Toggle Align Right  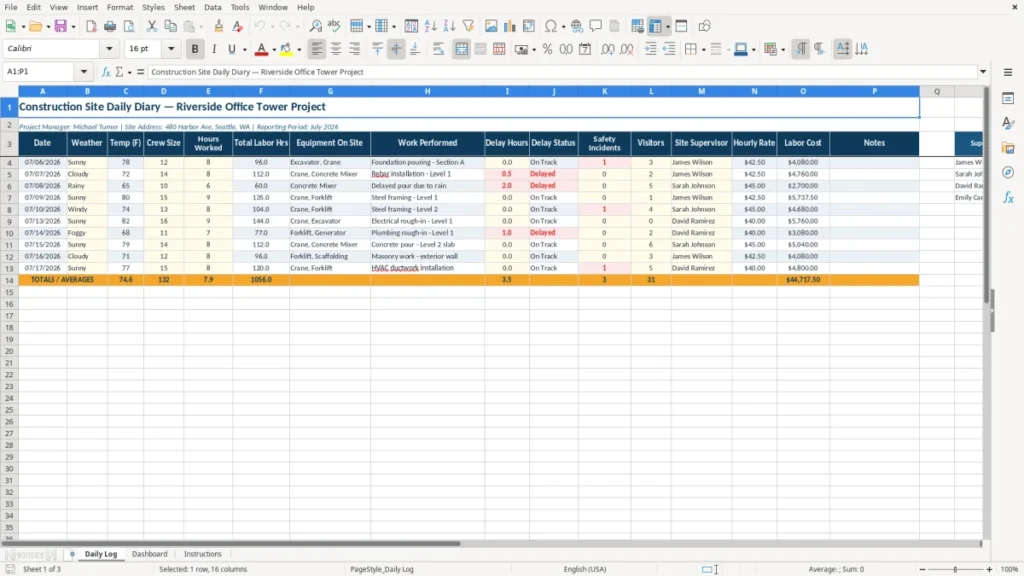[355, 49]
